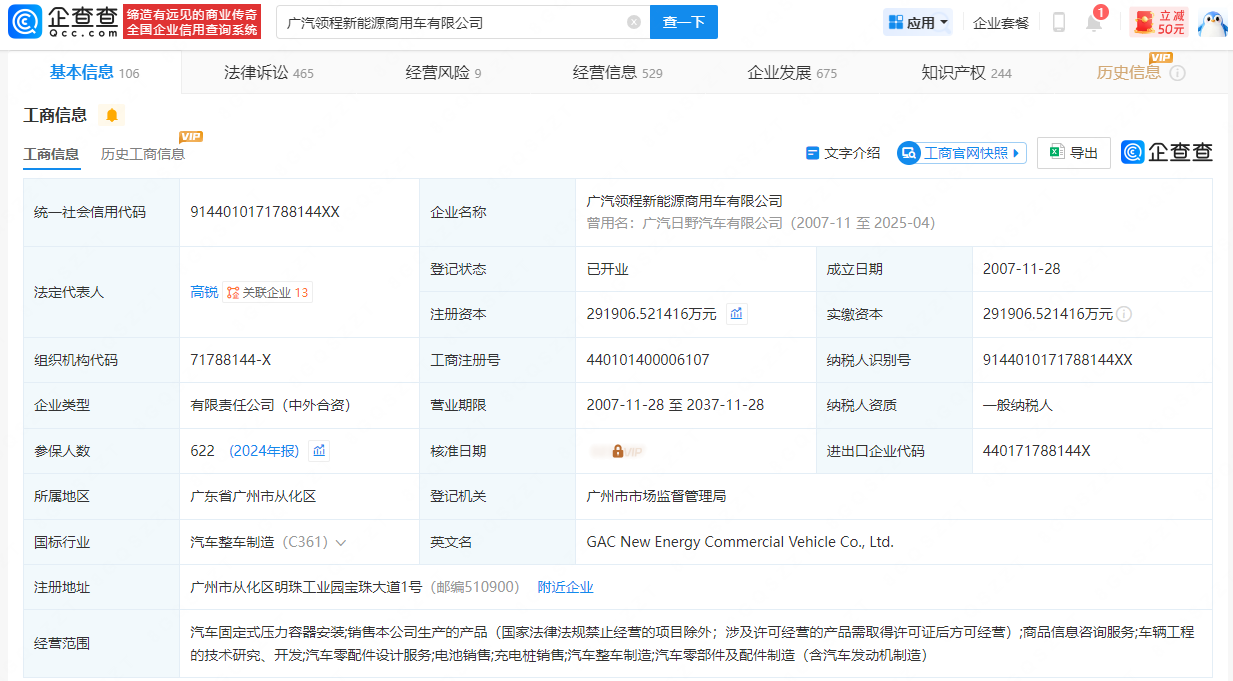Viewport: 1233px width, 681px height.
Task: Click the 导出 export button
Action: click(x=1073, y=153)
